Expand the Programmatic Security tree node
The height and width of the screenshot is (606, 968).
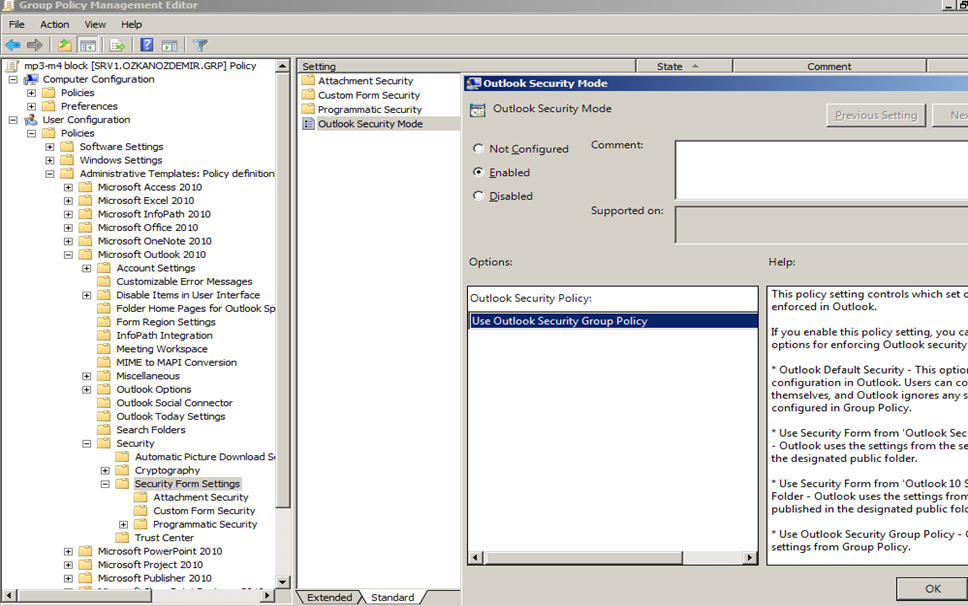(x=124, y=525)
